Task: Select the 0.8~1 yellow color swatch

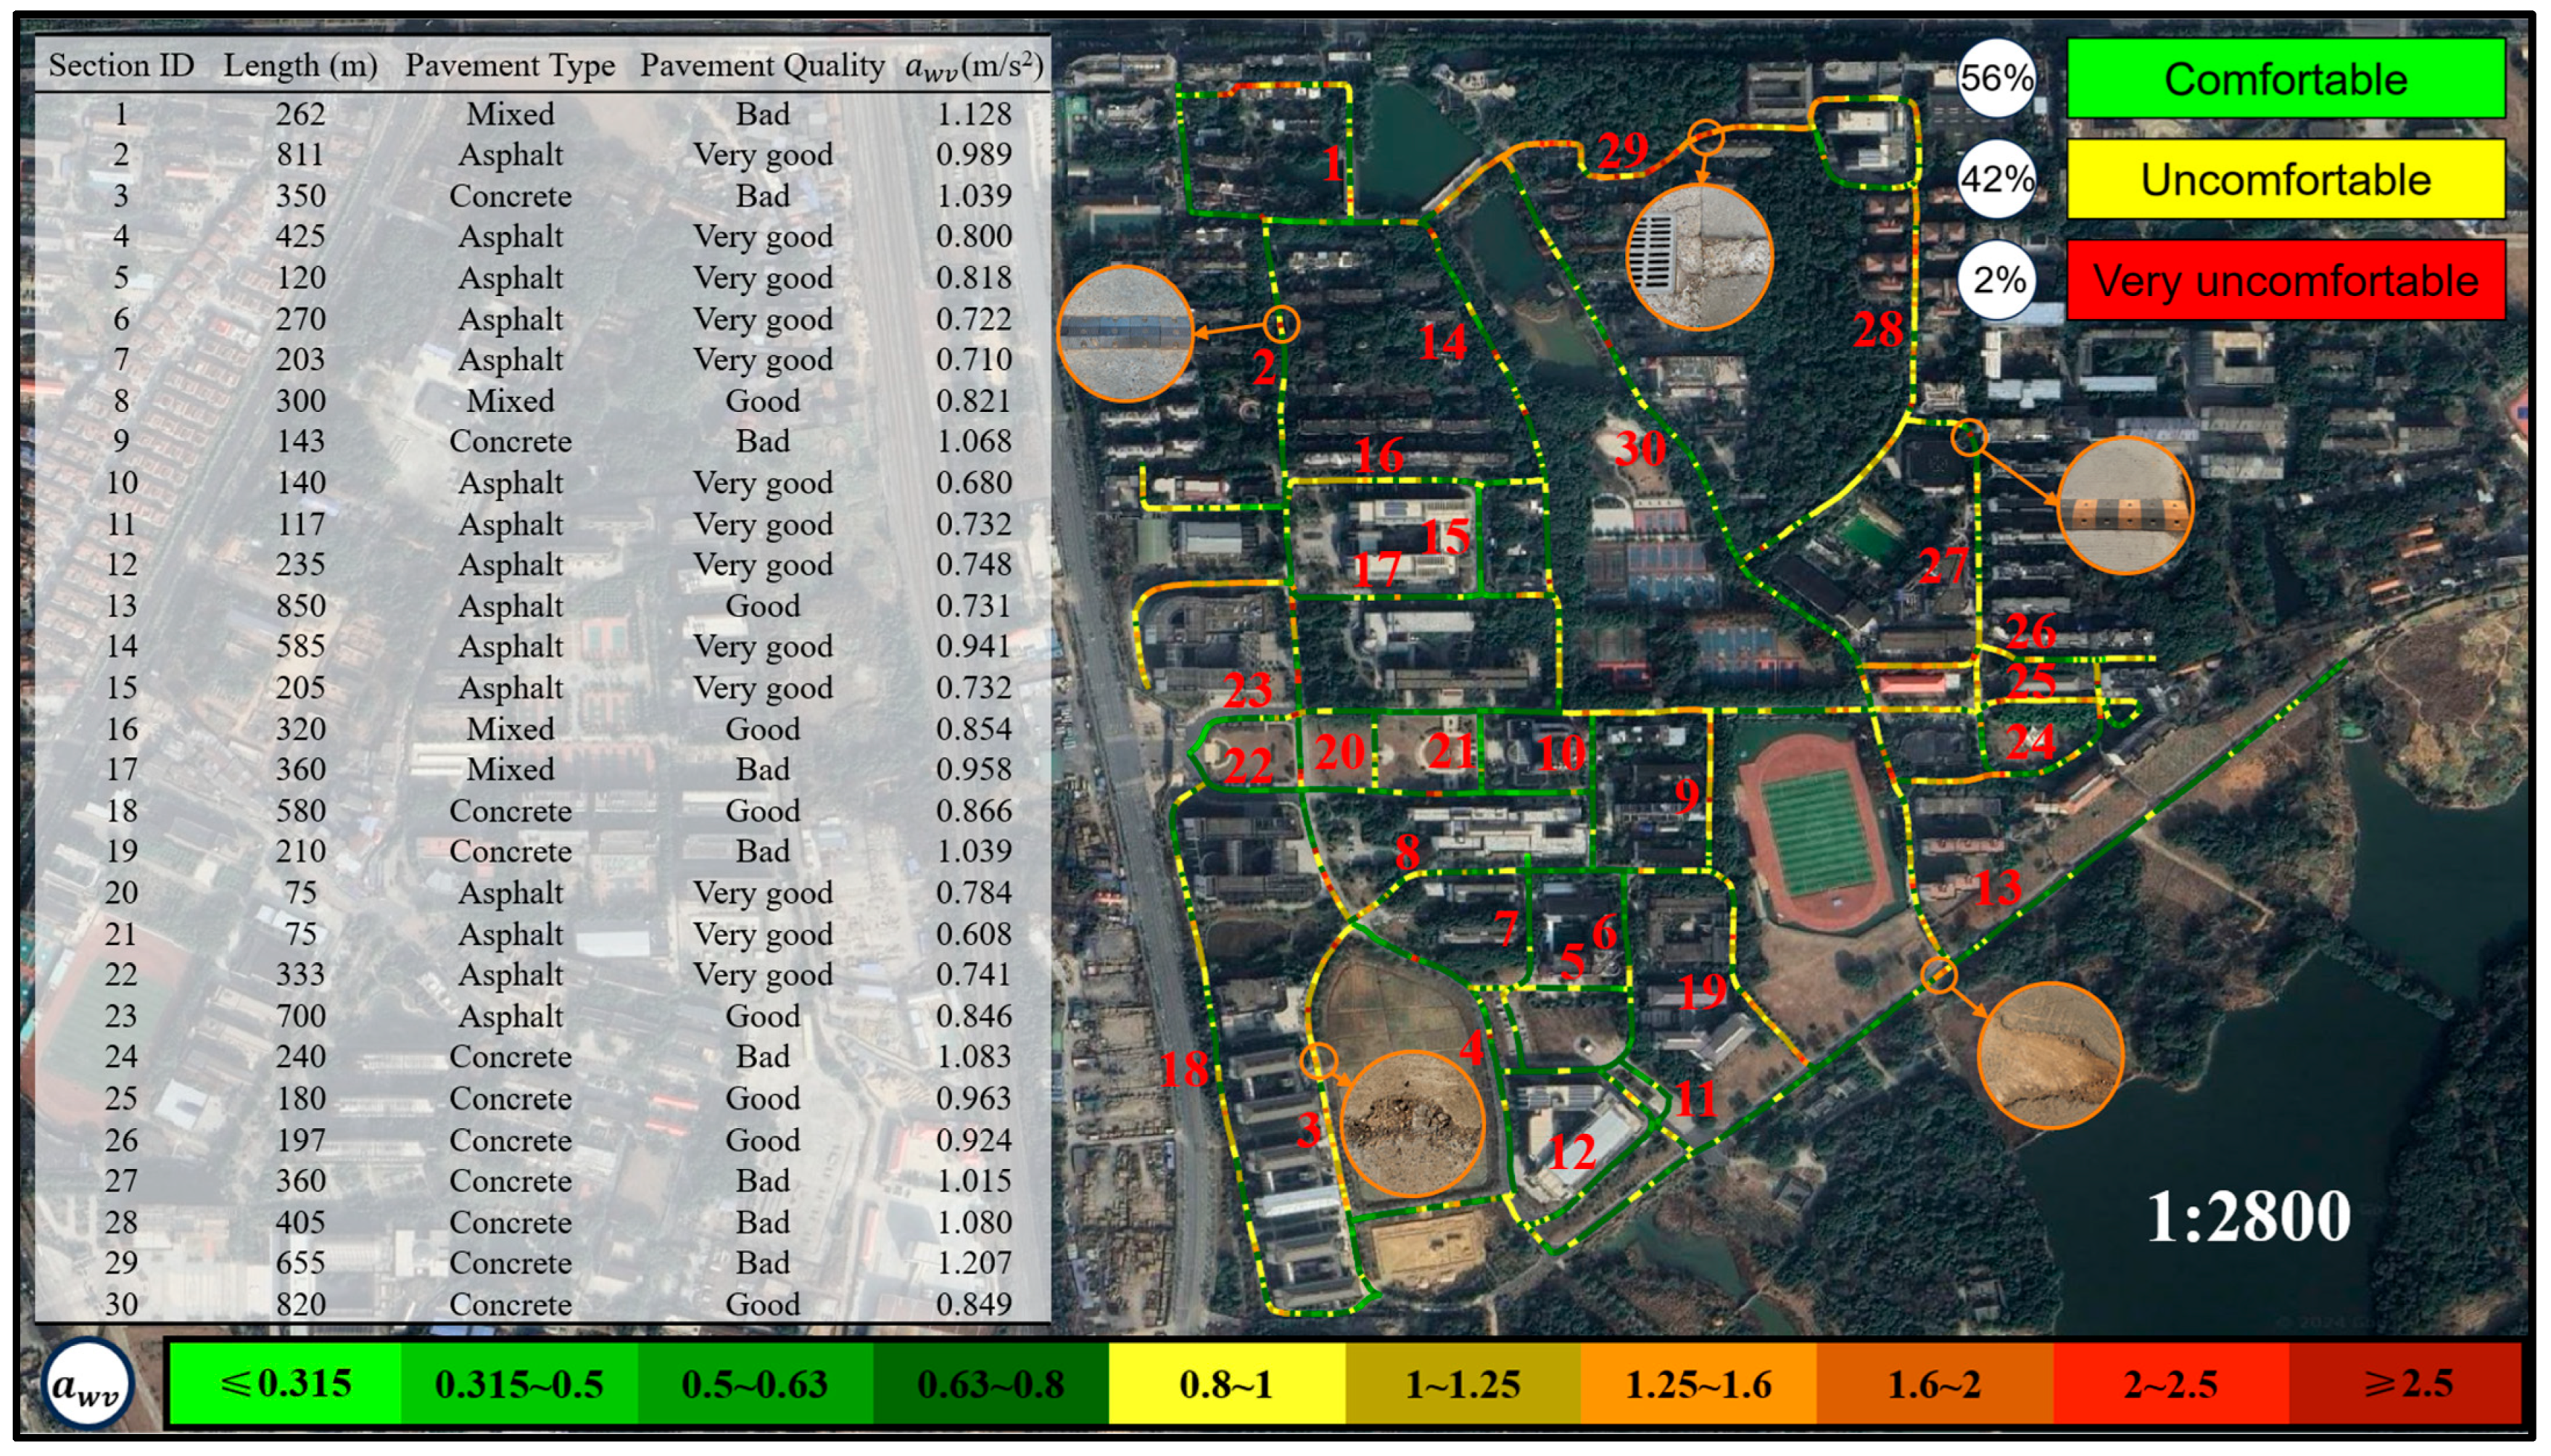Action: 1226,1384
